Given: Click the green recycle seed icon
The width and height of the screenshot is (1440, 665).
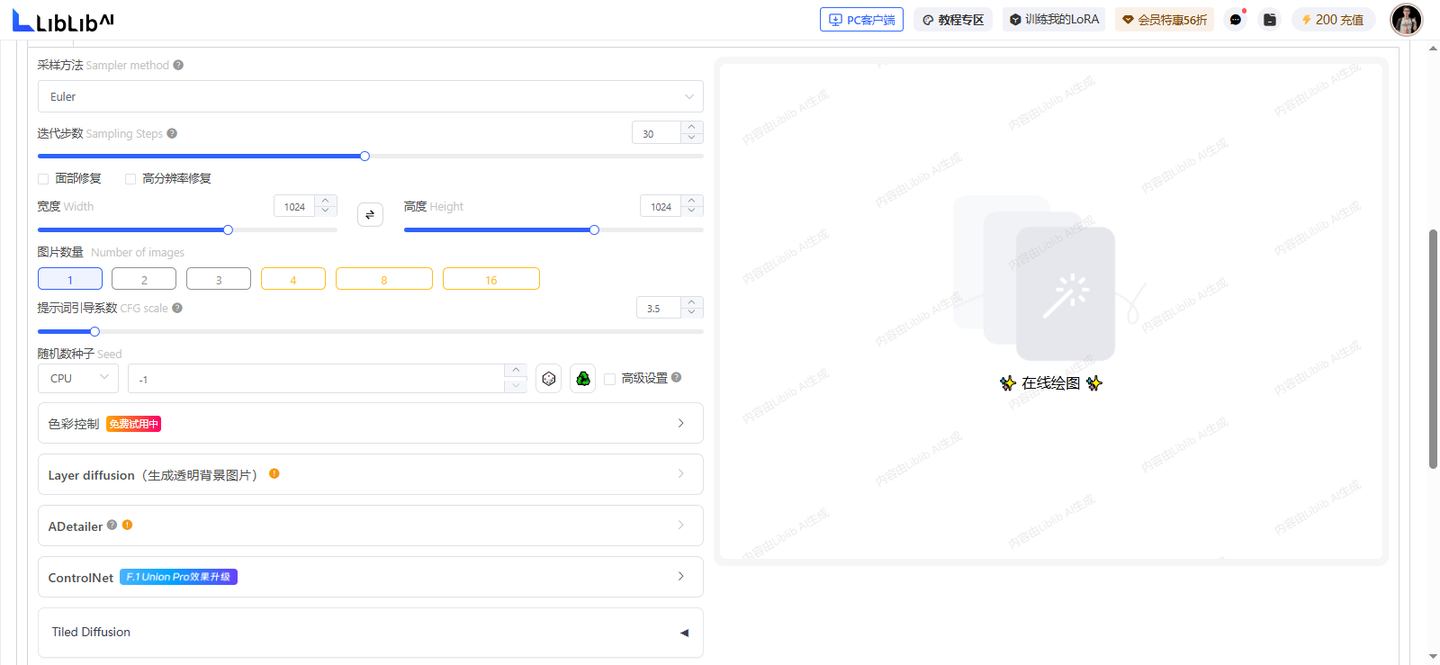Looking at the screenshot, I should click(583, 379).
